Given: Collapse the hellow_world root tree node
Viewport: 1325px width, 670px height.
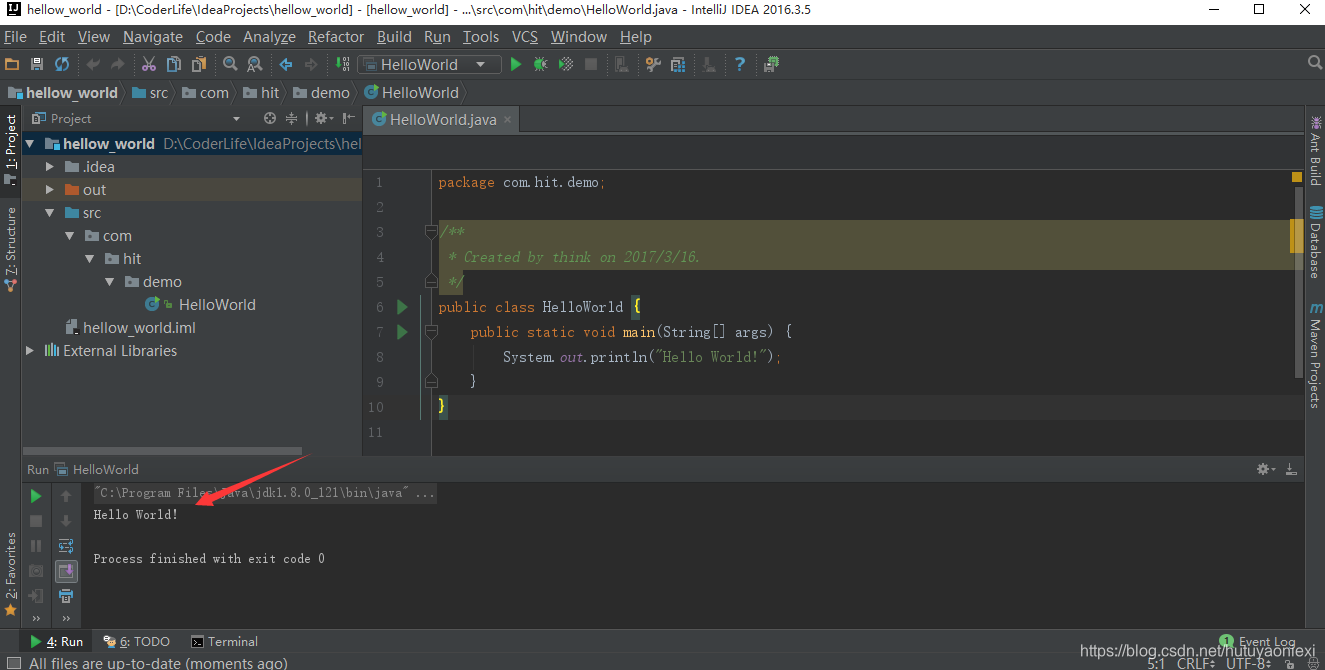Looking at the screenshot, I should coord(30,144).
